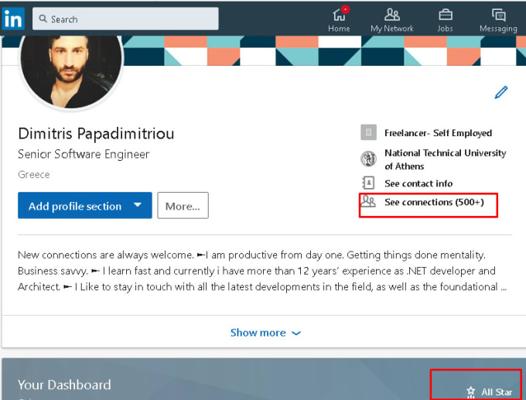Focus the Search input field
The height and width of the screenshot is (400, 526).
point(125,19)
